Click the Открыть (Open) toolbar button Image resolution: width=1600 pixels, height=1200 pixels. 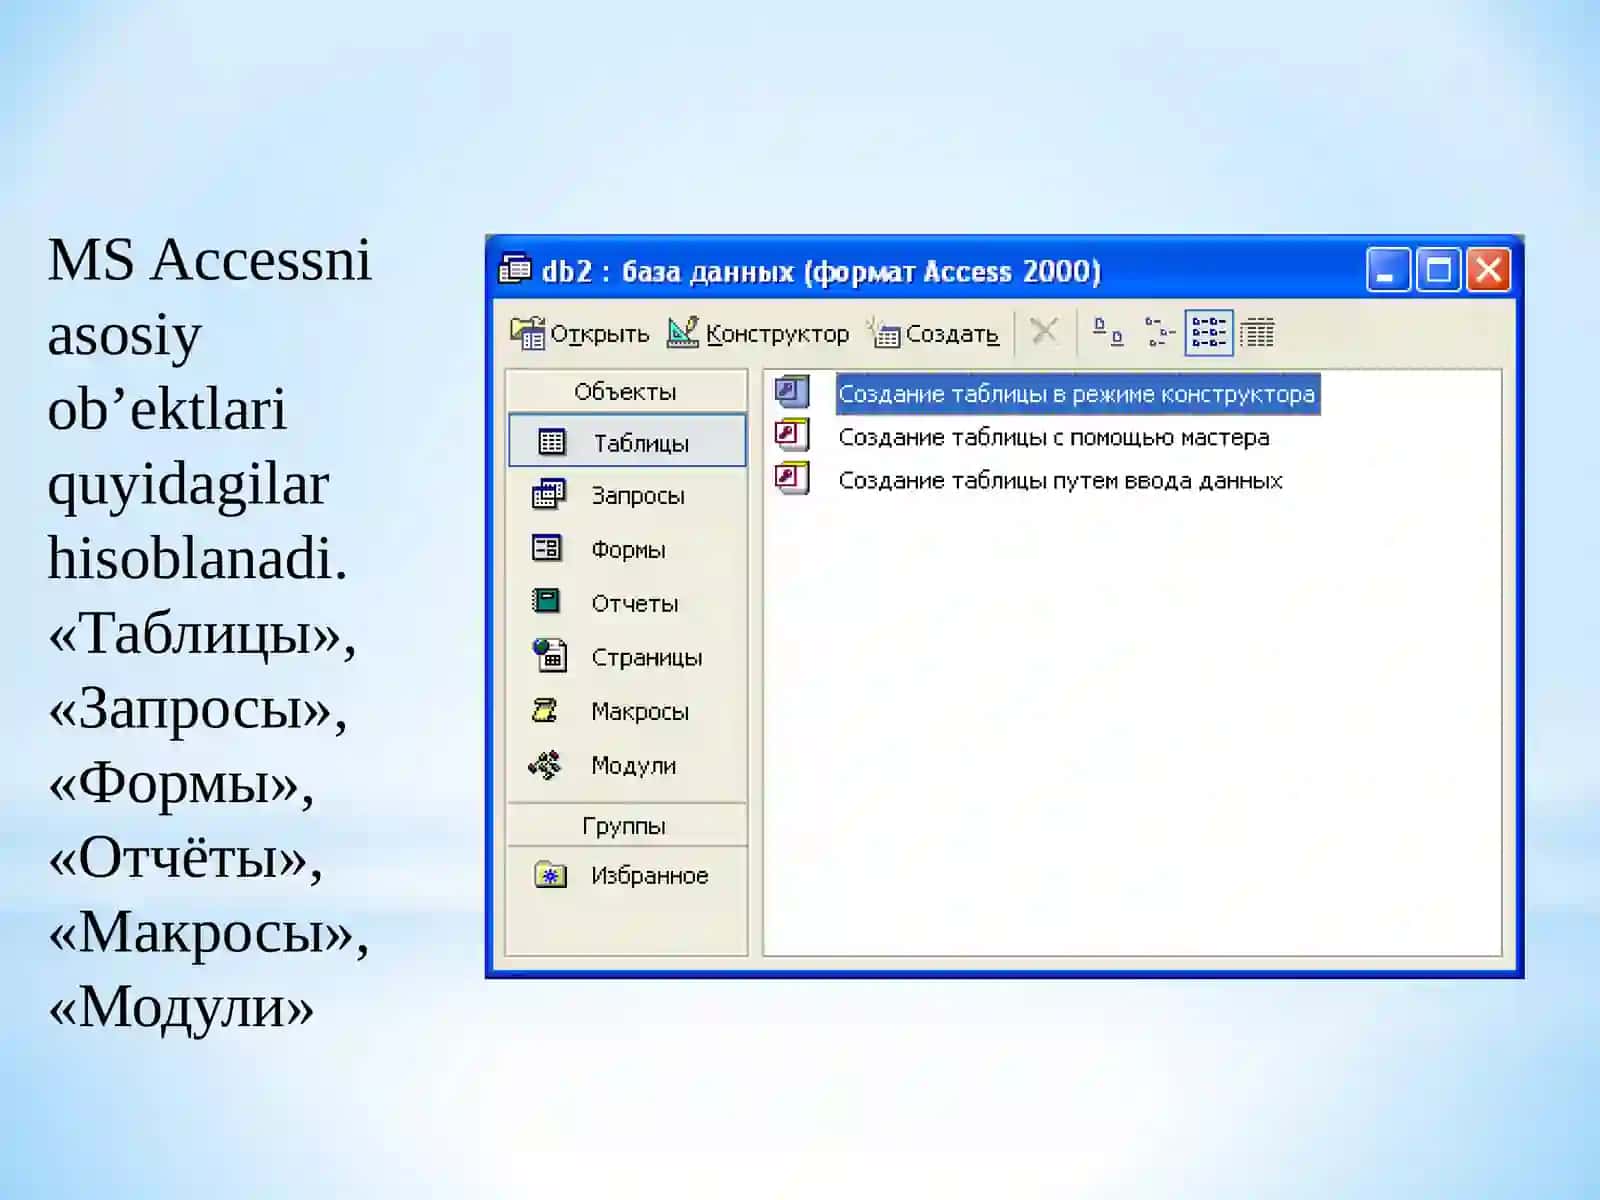(580, 333)
